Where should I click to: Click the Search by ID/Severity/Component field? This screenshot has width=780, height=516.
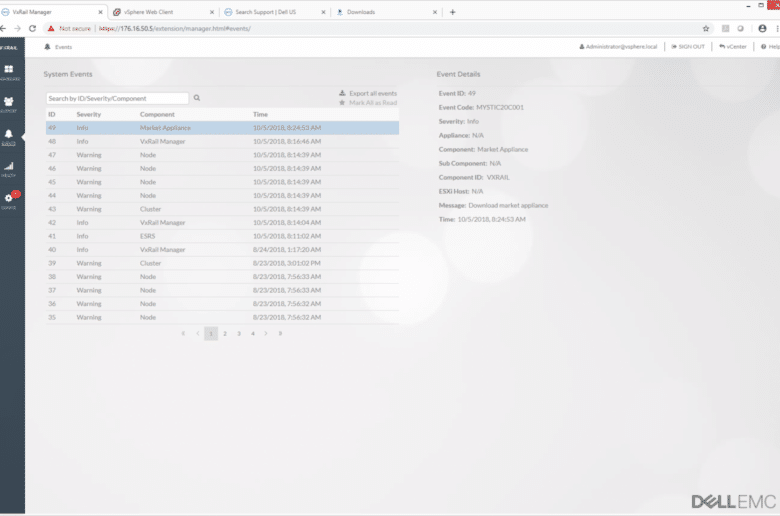coord(117,99)
